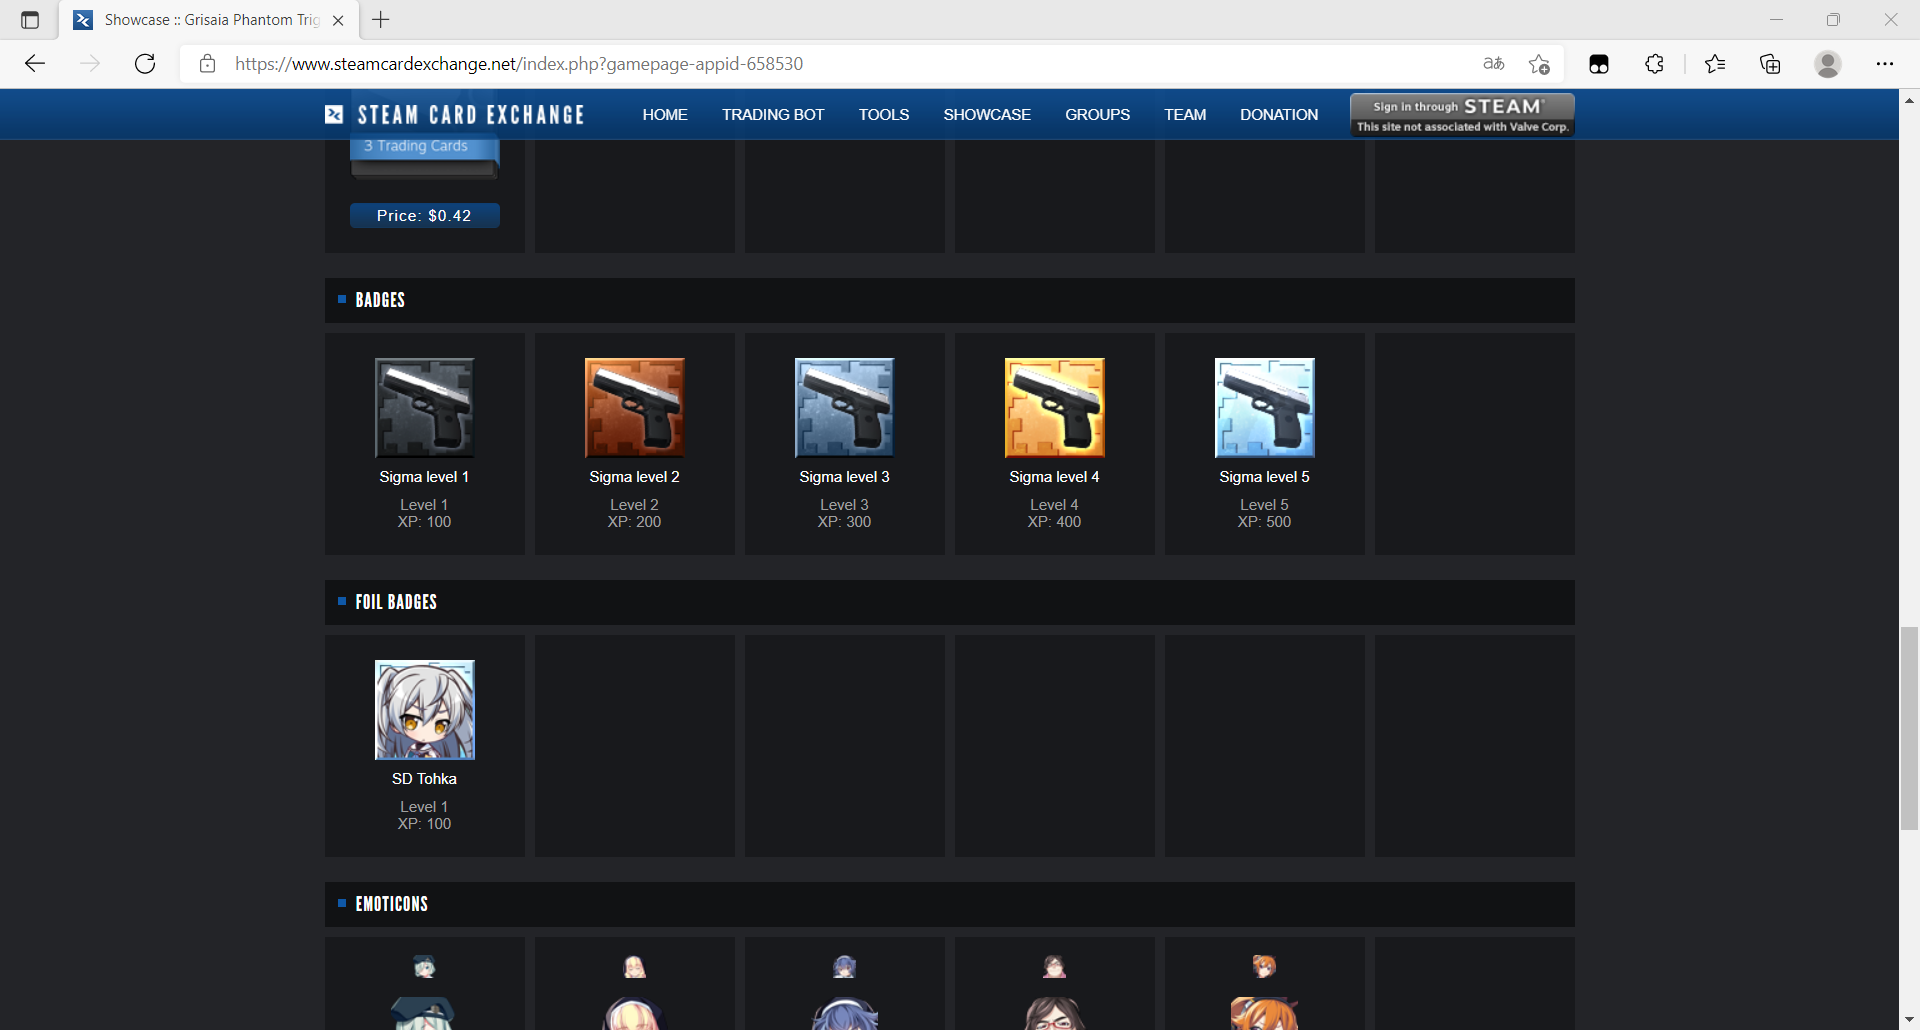Open SHOWCASE menu item
This screenshot has width=1920, height=1030.
987,115
